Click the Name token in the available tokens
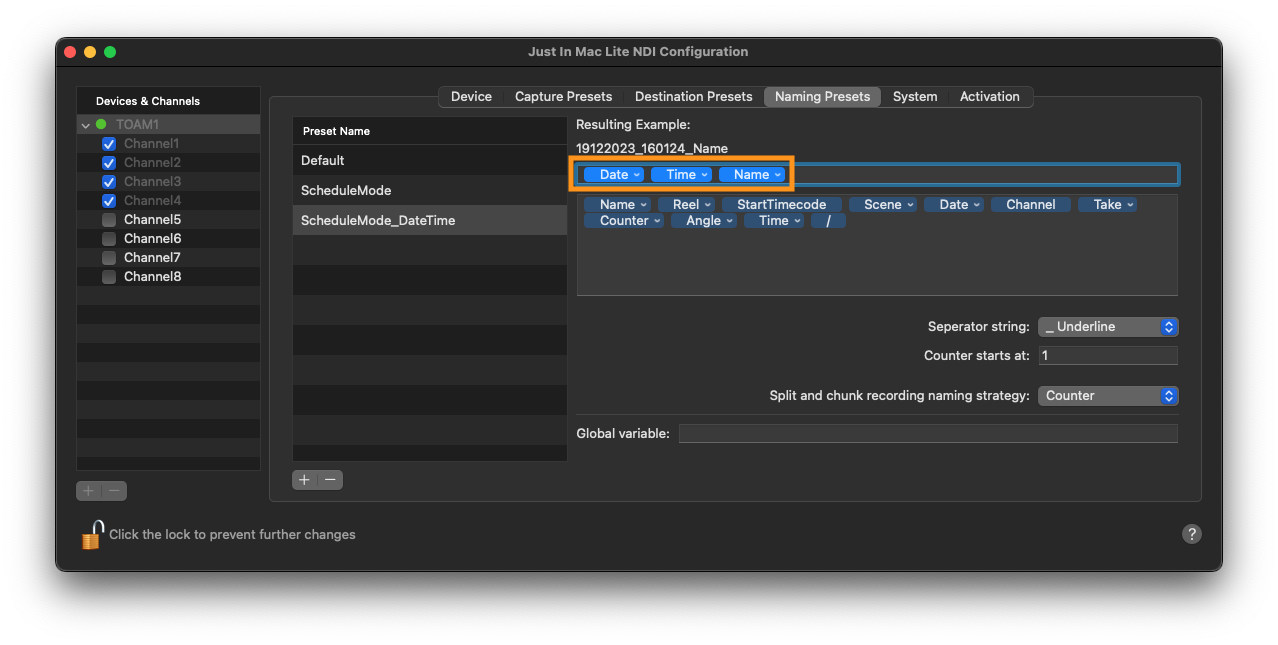 pos(617,205)
